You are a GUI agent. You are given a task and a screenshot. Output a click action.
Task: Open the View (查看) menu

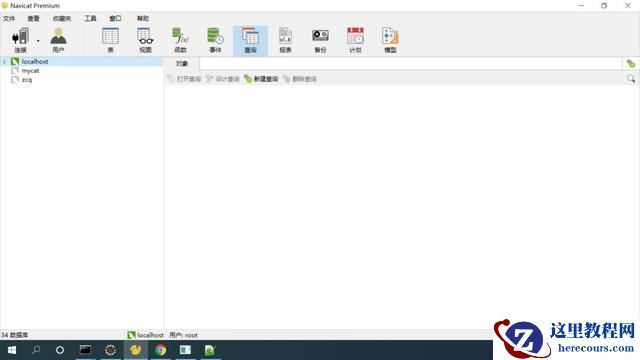point(33,18)
